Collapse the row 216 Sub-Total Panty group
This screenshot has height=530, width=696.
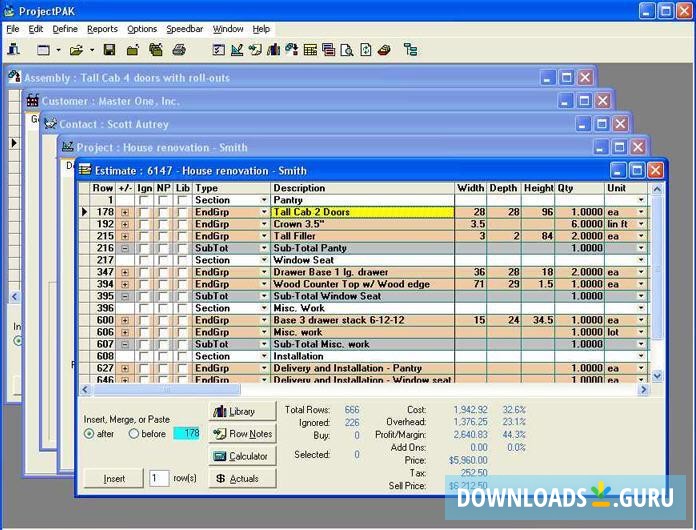125,248
